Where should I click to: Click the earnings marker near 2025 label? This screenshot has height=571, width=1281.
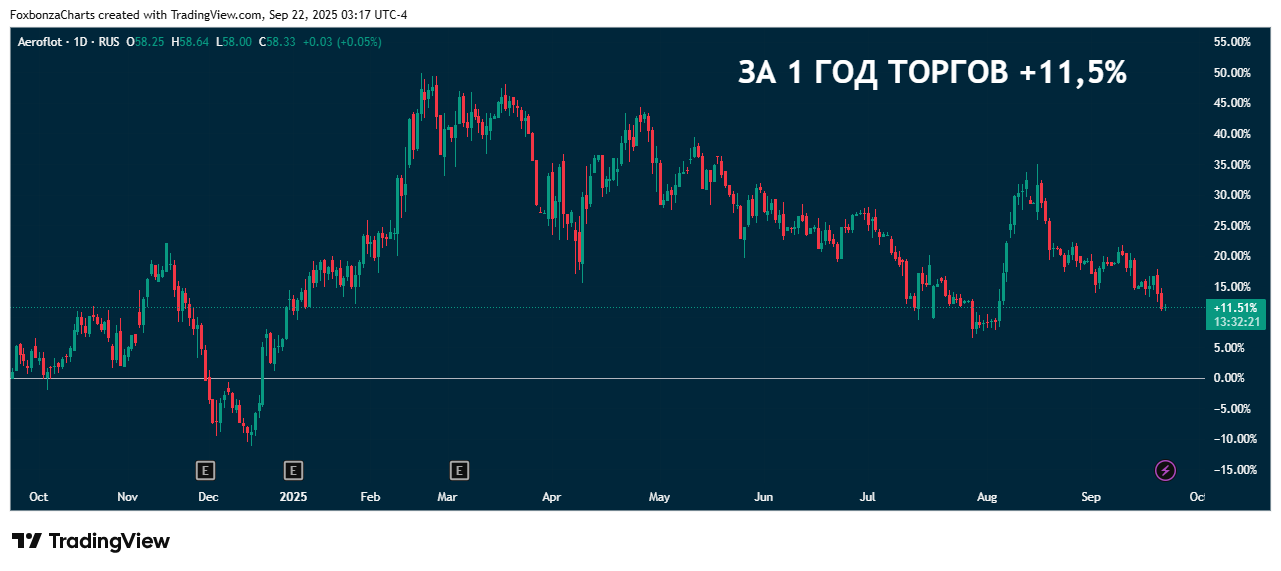pyautogui.click(x=293, y=469)
